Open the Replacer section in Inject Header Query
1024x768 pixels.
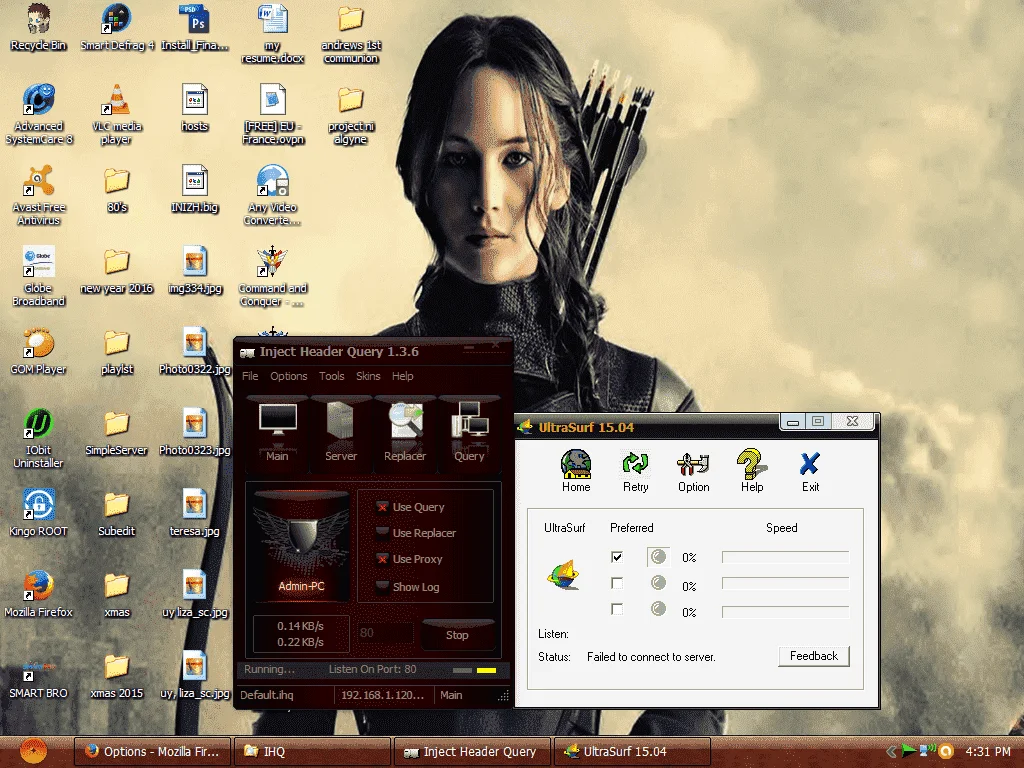point(405,432)
